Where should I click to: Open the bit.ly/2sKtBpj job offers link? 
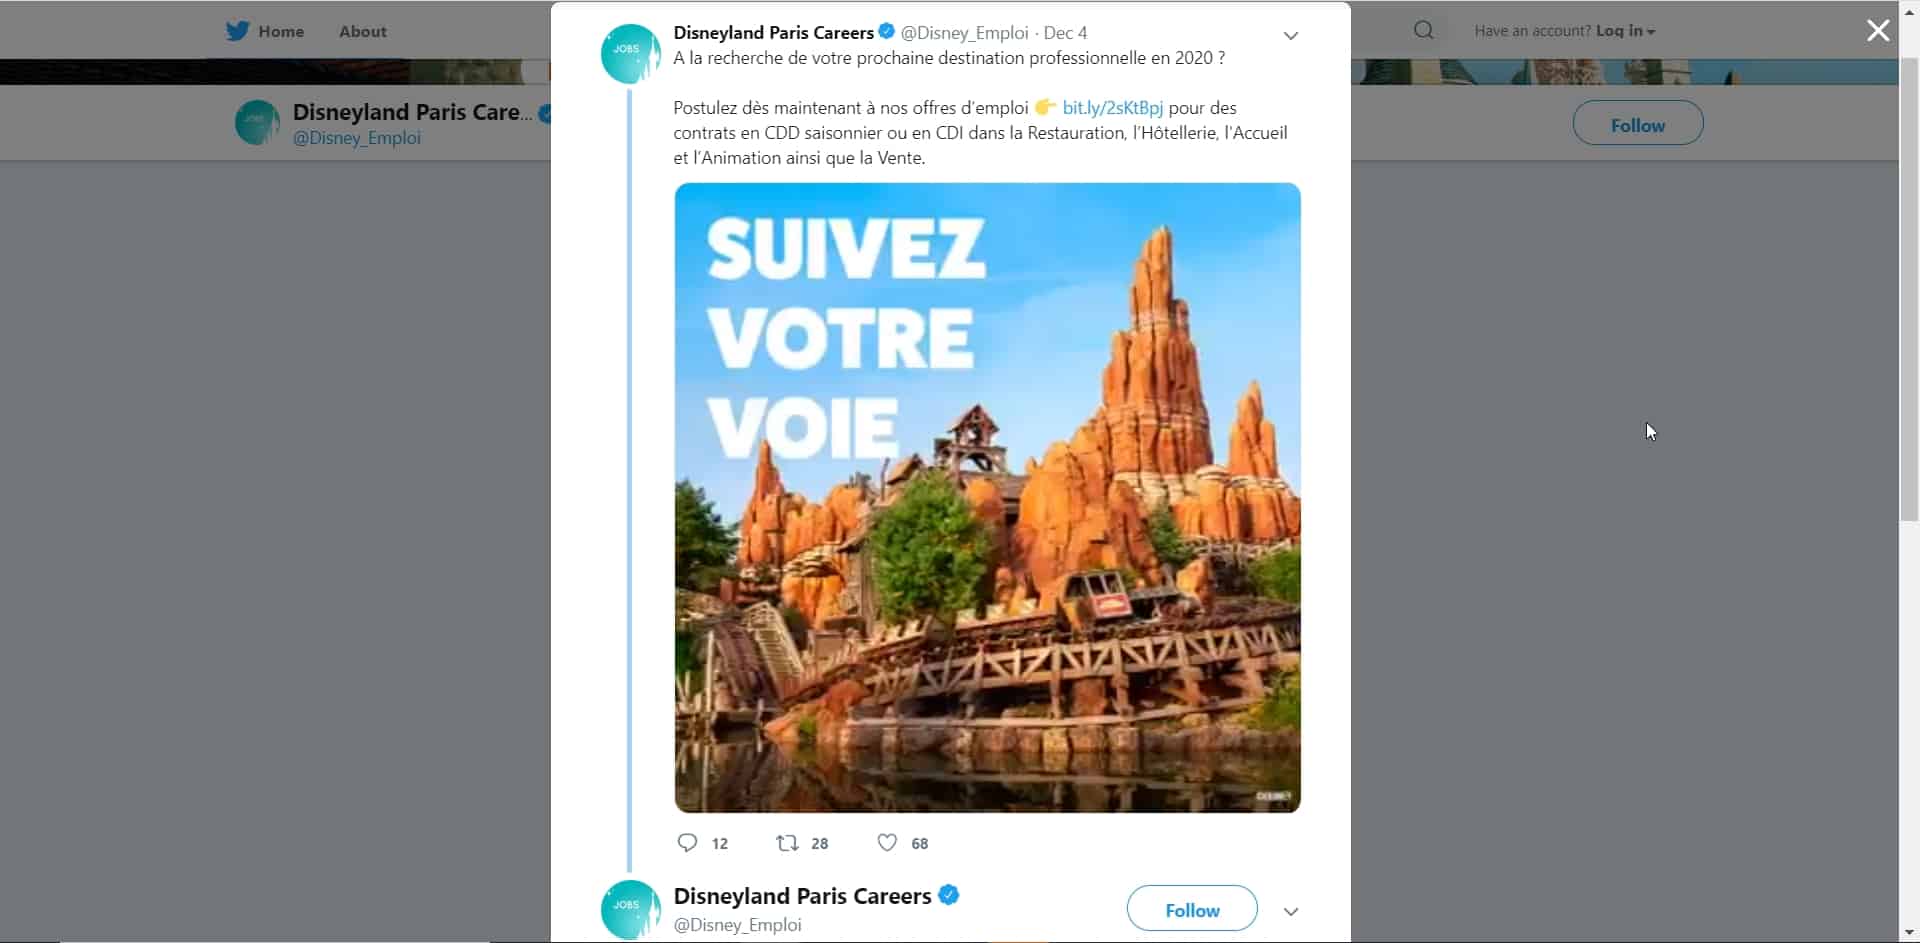[1112, 108]
